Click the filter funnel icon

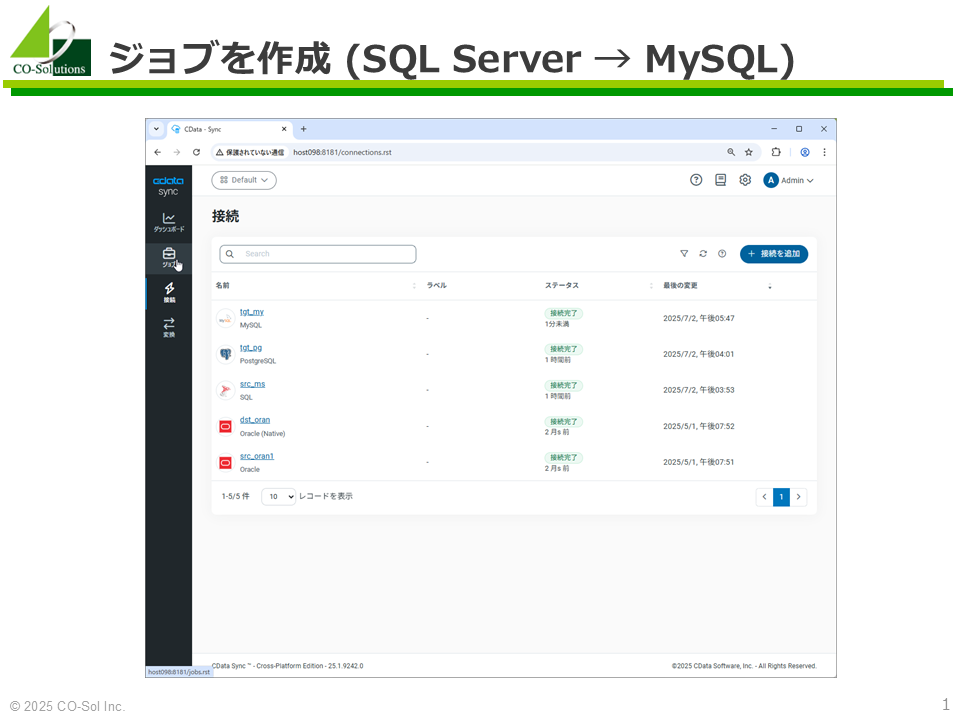pyautogui.click(x=684, y=253)
